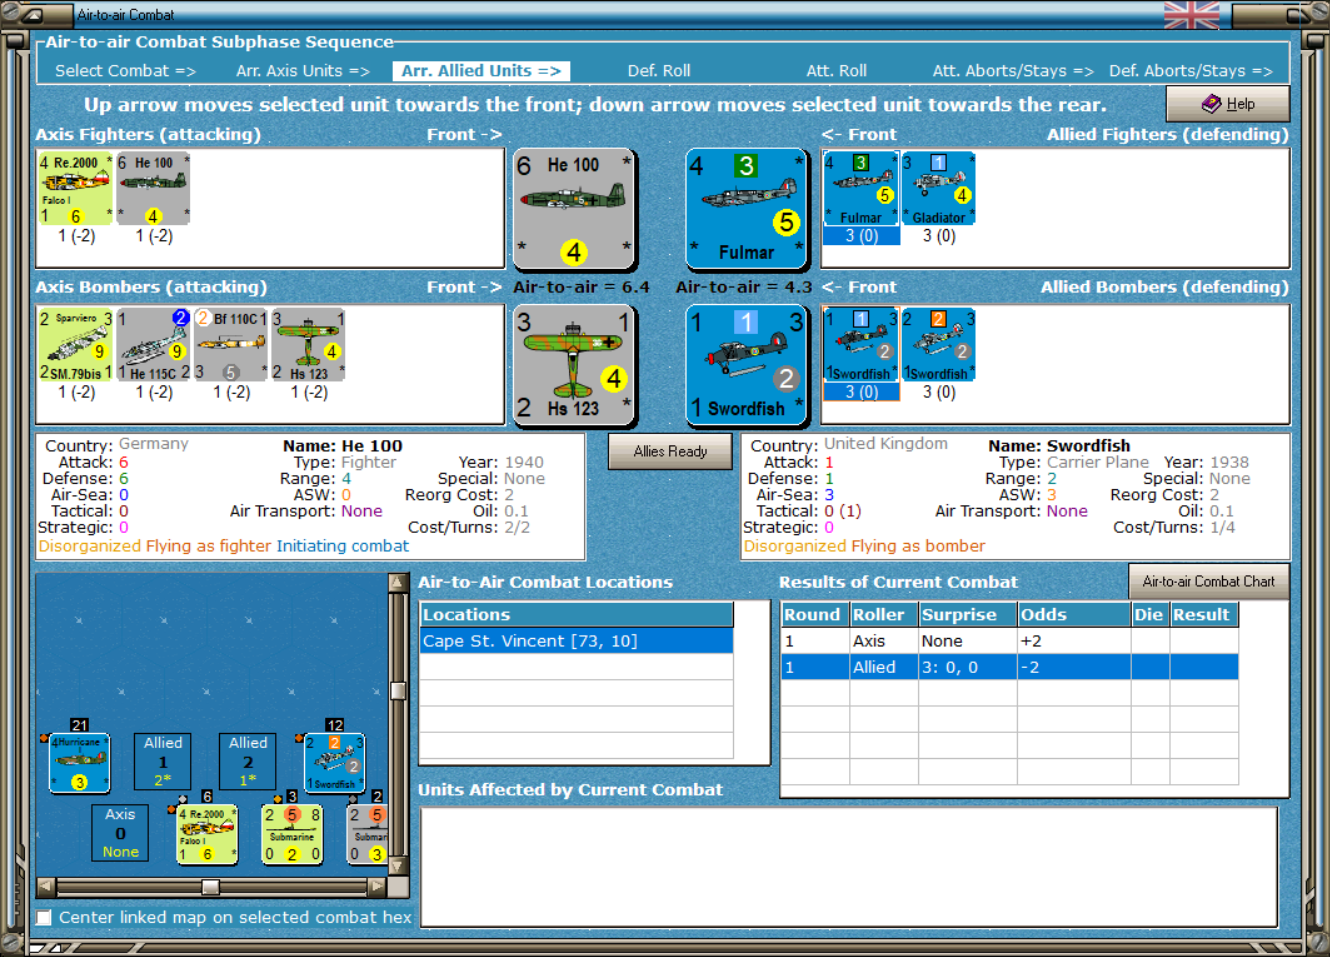Open the Def. Aborts/Stays subphase

(x=1190, y=71)
